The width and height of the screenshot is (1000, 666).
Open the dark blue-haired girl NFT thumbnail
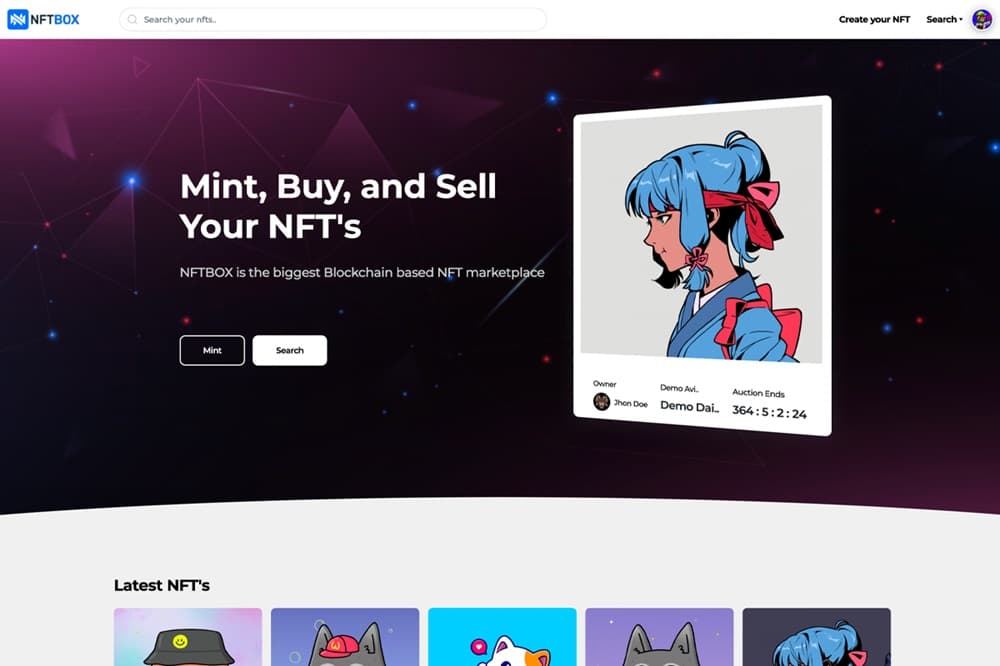816,637
